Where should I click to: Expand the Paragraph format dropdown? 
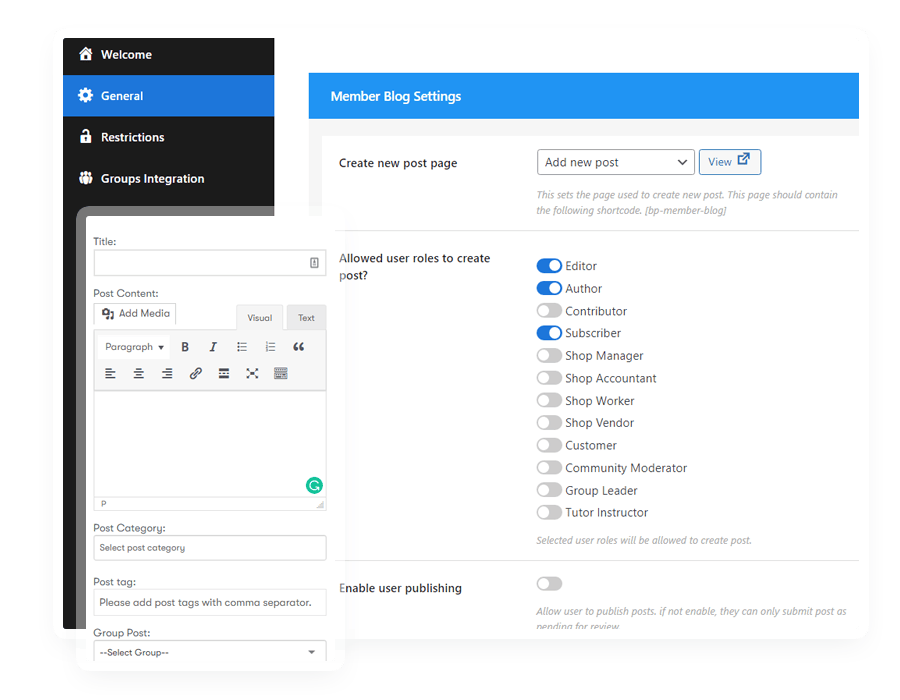[134, 347]
